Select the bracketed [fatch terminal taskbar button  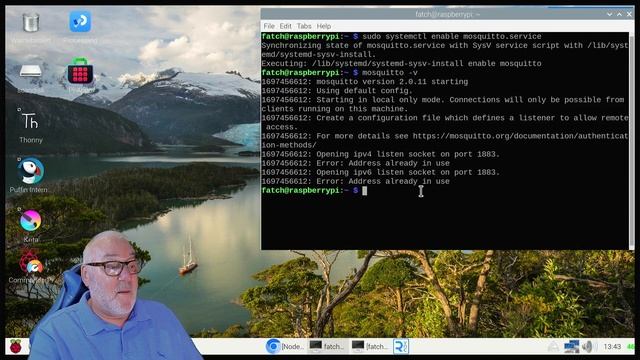[x=370, y=347]
